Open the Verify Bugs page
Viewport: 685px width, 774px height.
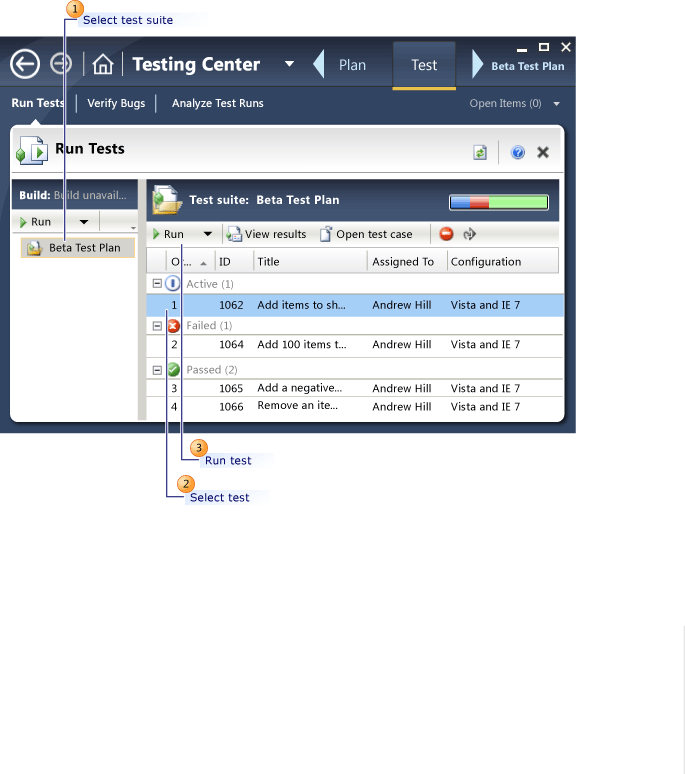[116, 103]
